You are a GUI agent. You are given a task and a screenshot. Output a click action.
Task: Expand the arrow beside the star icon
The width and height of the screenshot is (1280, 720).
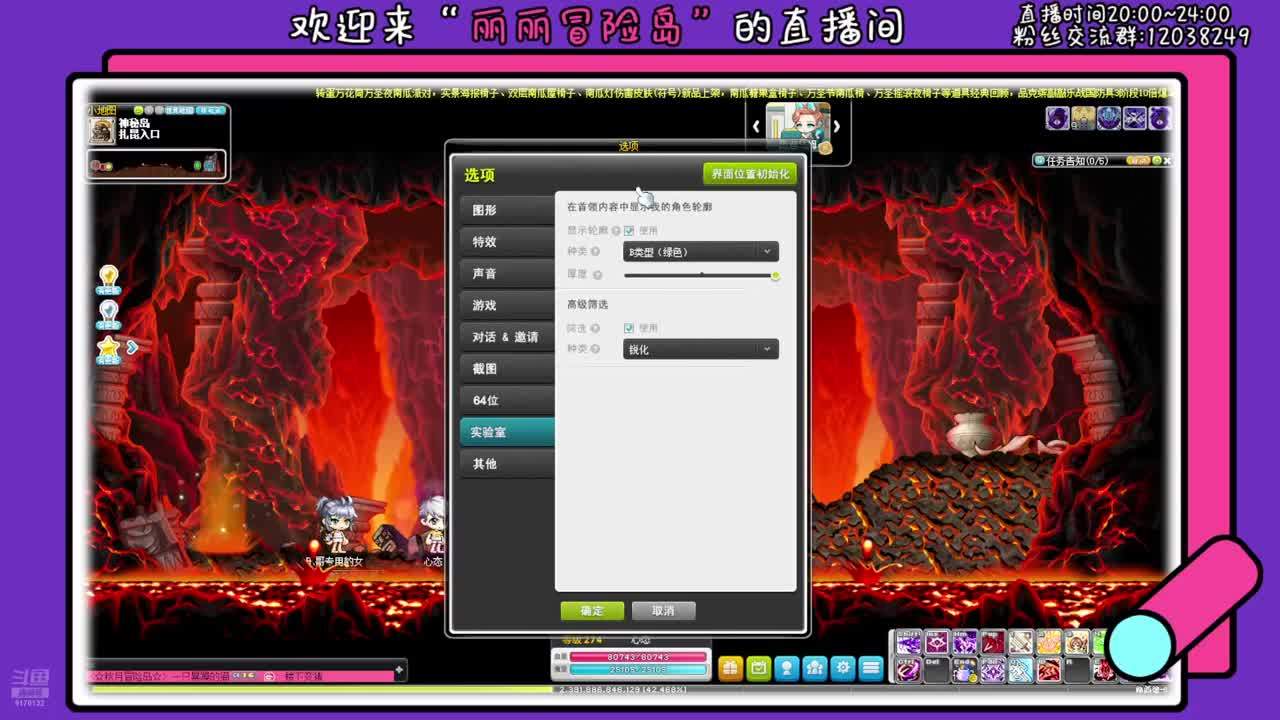tap(132, 347)
